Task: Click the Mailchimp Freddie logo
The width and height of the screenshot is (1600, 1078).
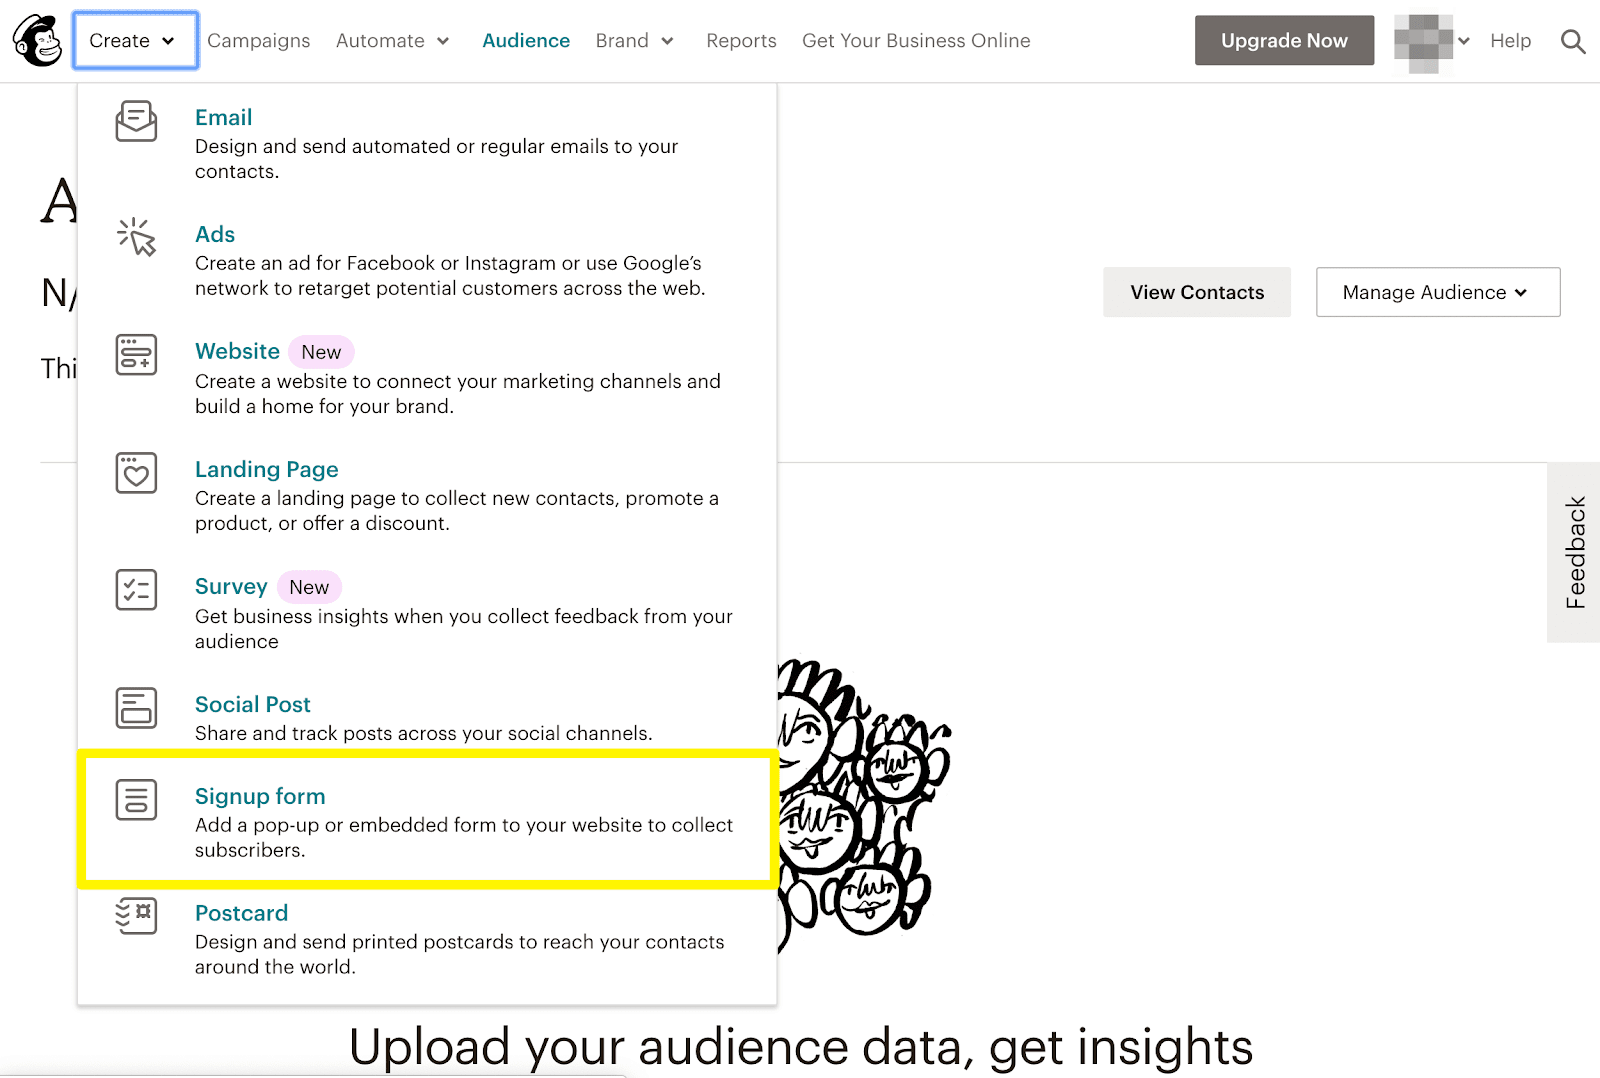Action: coord(37,41)
